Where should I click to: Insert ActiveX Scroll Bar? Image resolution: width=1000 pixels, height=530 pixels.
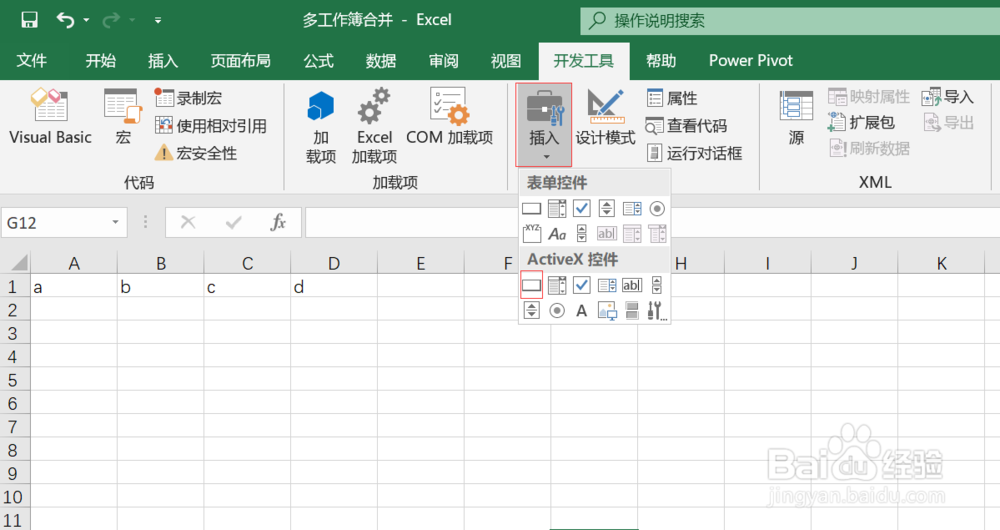(657, 285)
